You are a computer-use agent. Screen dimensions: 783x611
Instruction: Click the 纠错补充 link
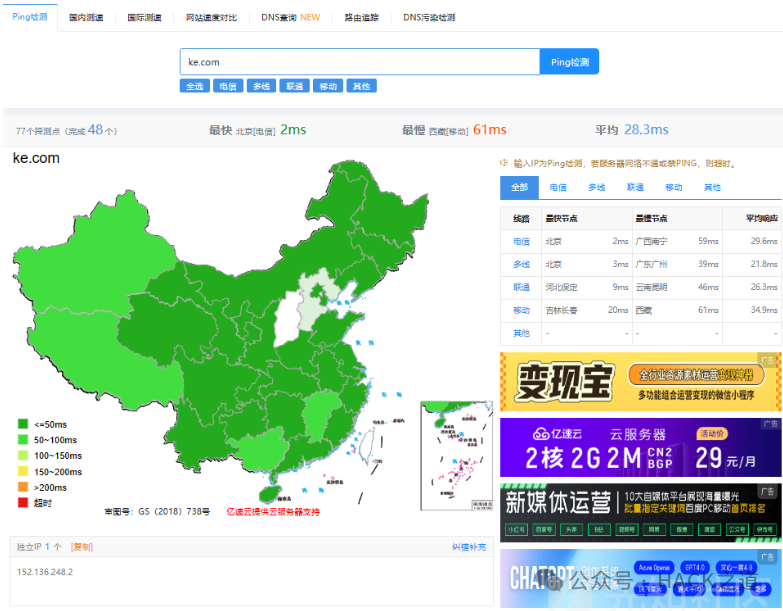pyautogui.click(x=469, y=547)
